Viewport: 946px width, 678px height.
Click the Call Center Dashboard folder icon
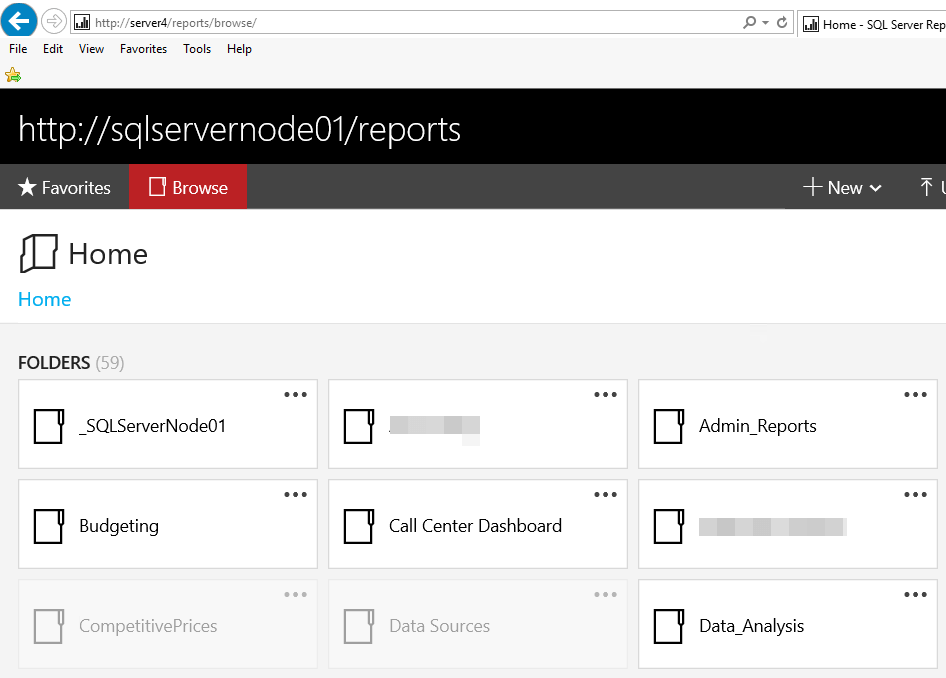pos(359,527)
